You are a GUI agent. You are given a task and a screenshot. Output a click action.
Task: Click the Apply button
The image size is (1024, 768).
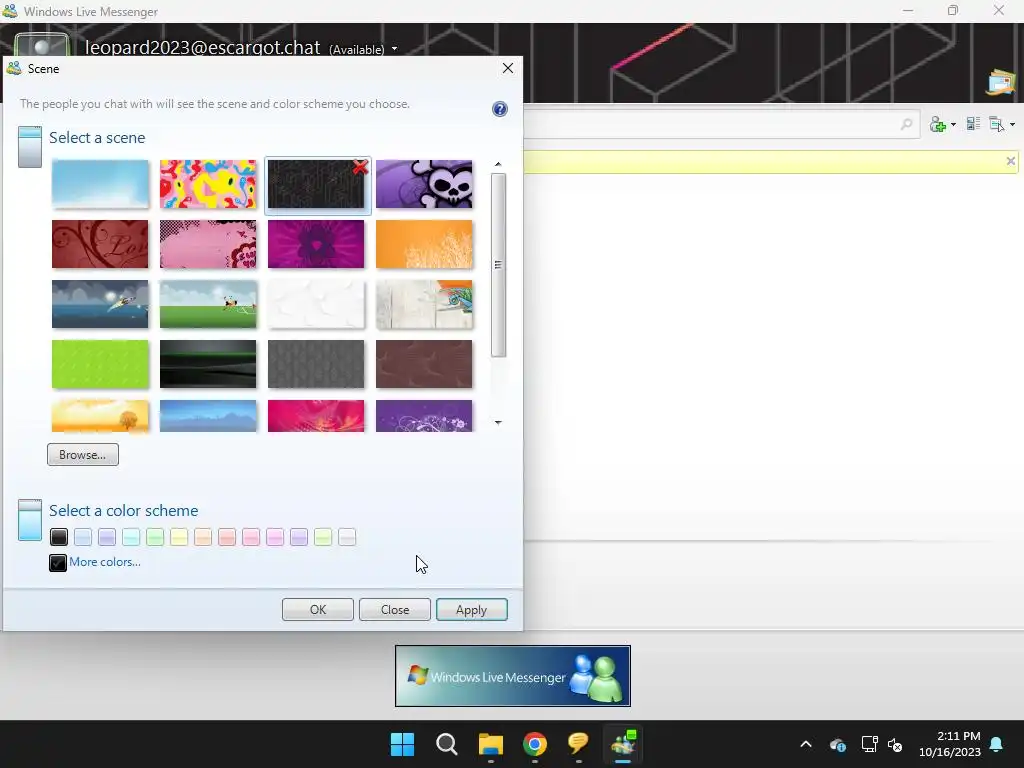point(472,609)
